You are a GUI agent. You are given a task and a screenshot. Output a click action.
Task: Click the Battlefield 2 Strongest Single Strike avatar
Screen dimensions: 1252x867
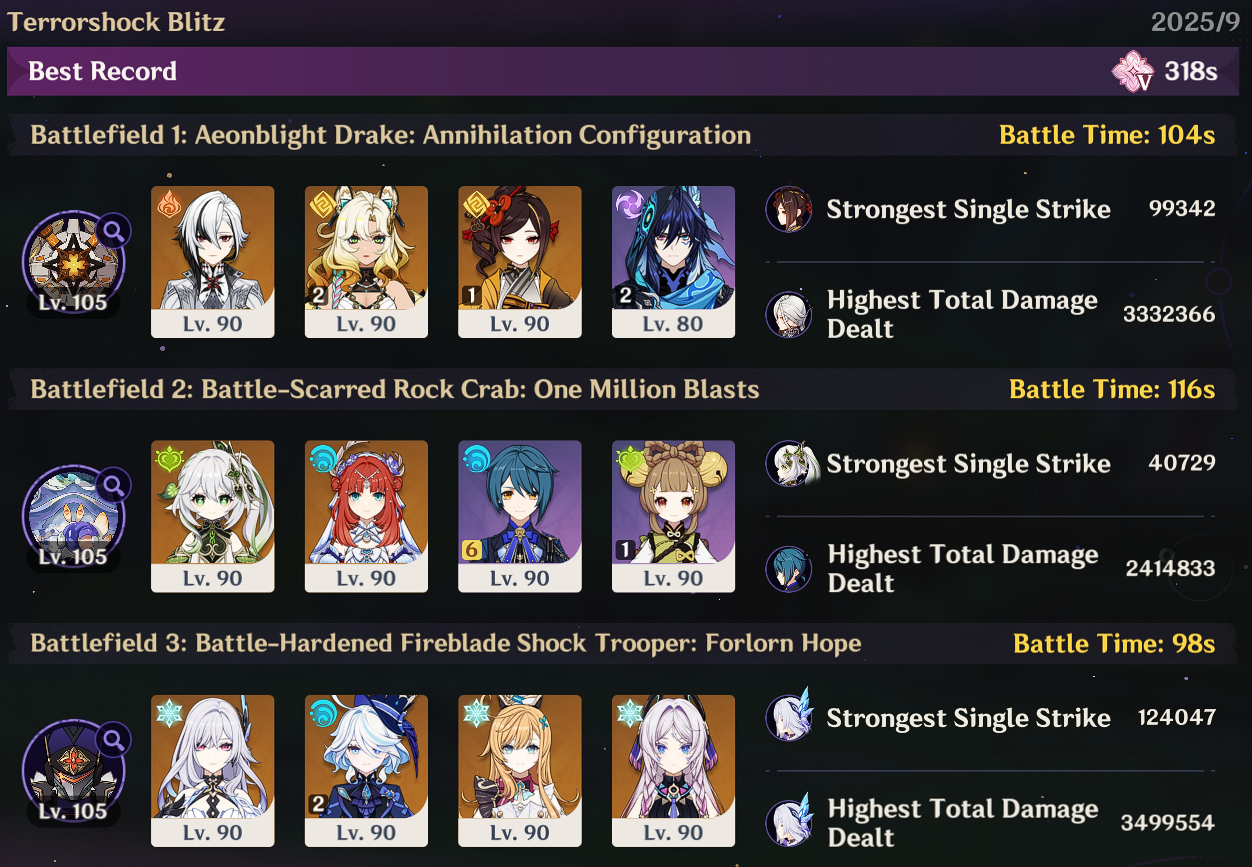[789, 464]
